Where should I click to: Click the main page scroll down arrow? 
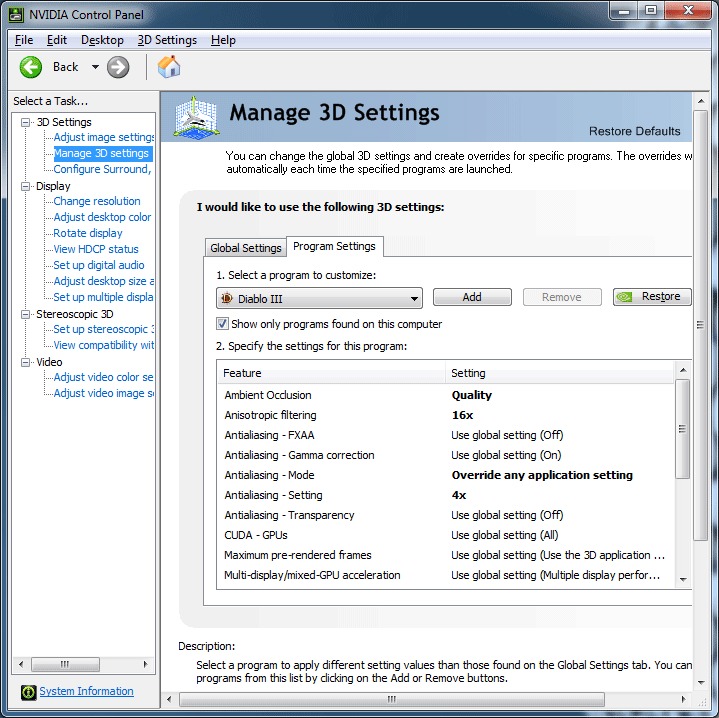click(701, 683)
